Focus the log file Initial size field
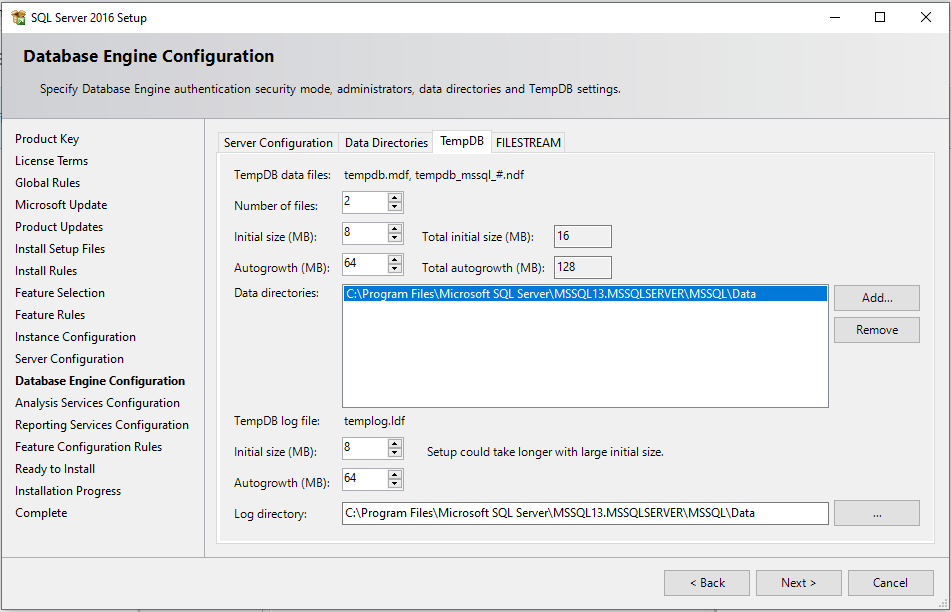951x612 pixels. (365, 448)
